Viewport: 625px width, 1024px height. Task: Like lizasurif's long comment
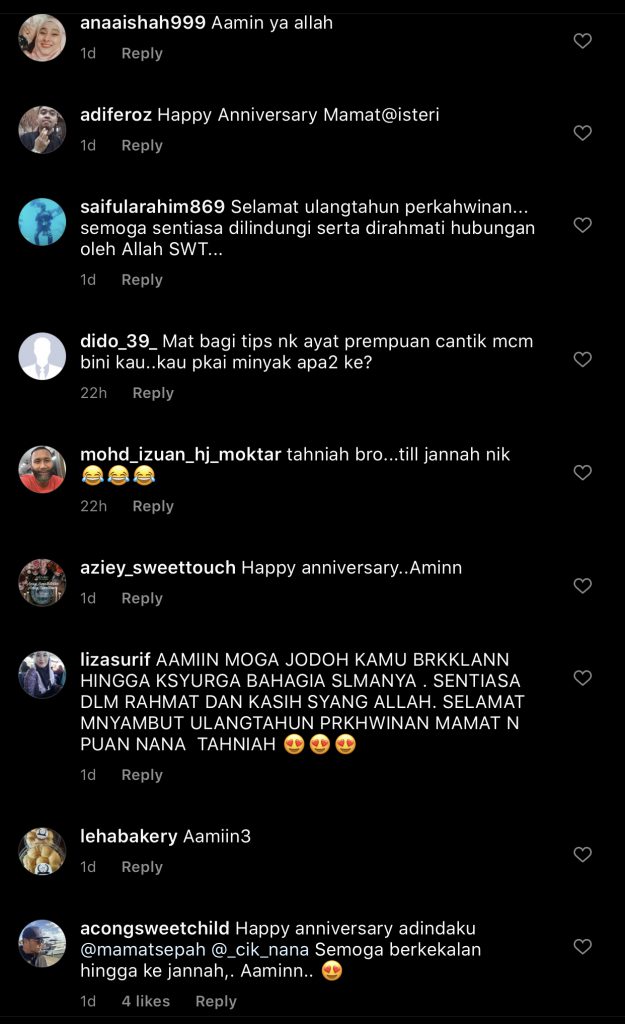point(583,677)
